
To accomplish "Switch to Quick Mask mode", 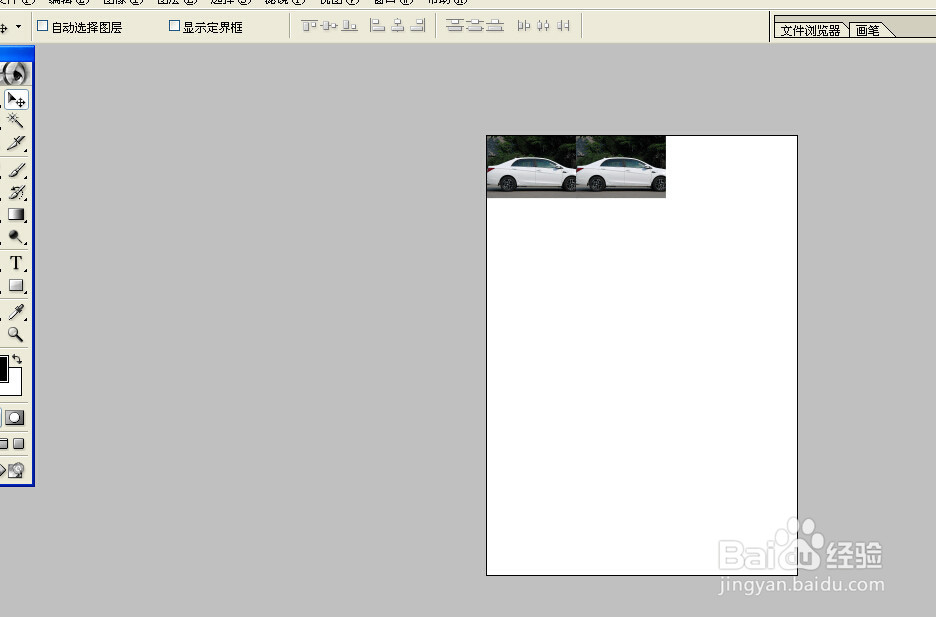I will (x=15, y=418).
